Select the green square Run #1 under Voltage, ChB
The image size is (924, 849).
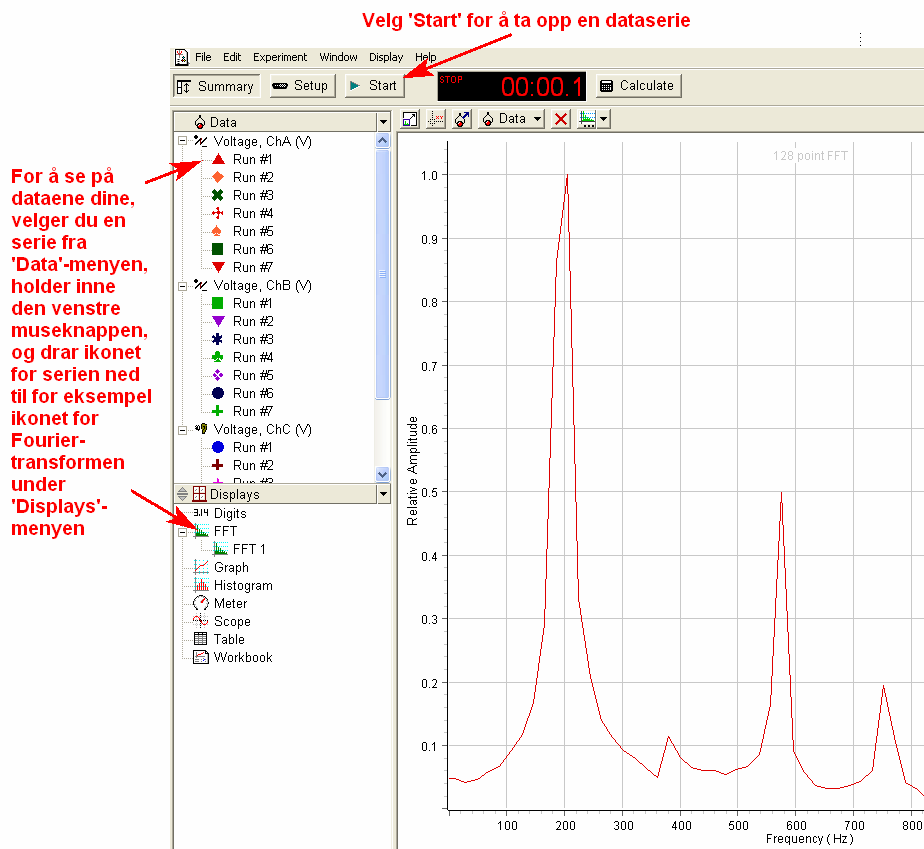(x=243, y=303)
